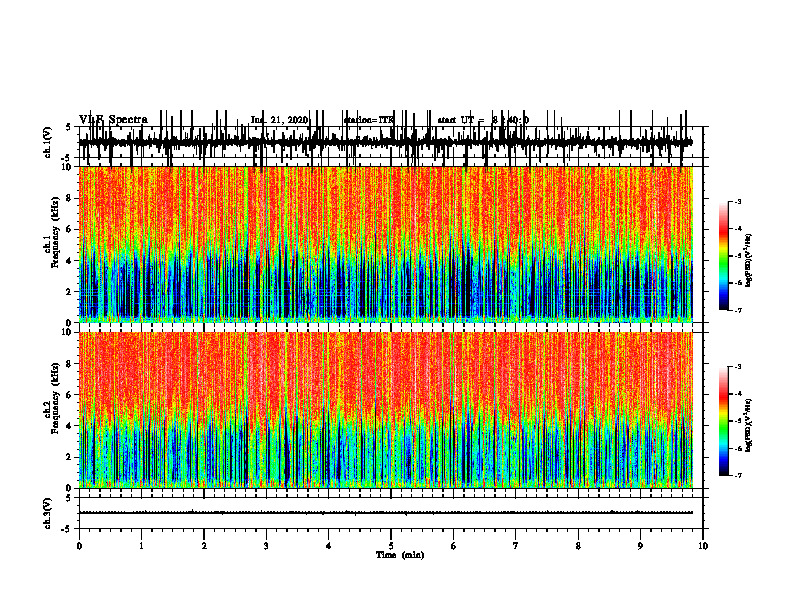
Task: Click the time axis tick label '9'
Action: point(640,546)
